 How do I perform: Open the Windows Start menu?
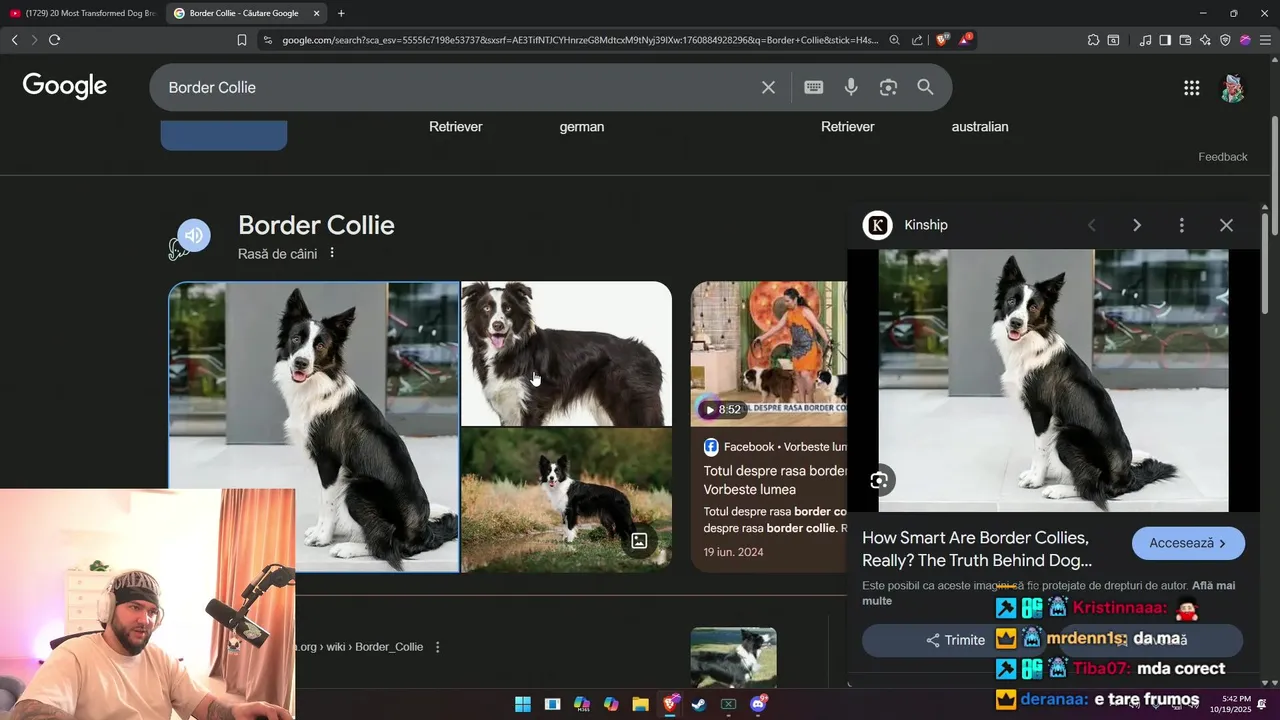523,704
